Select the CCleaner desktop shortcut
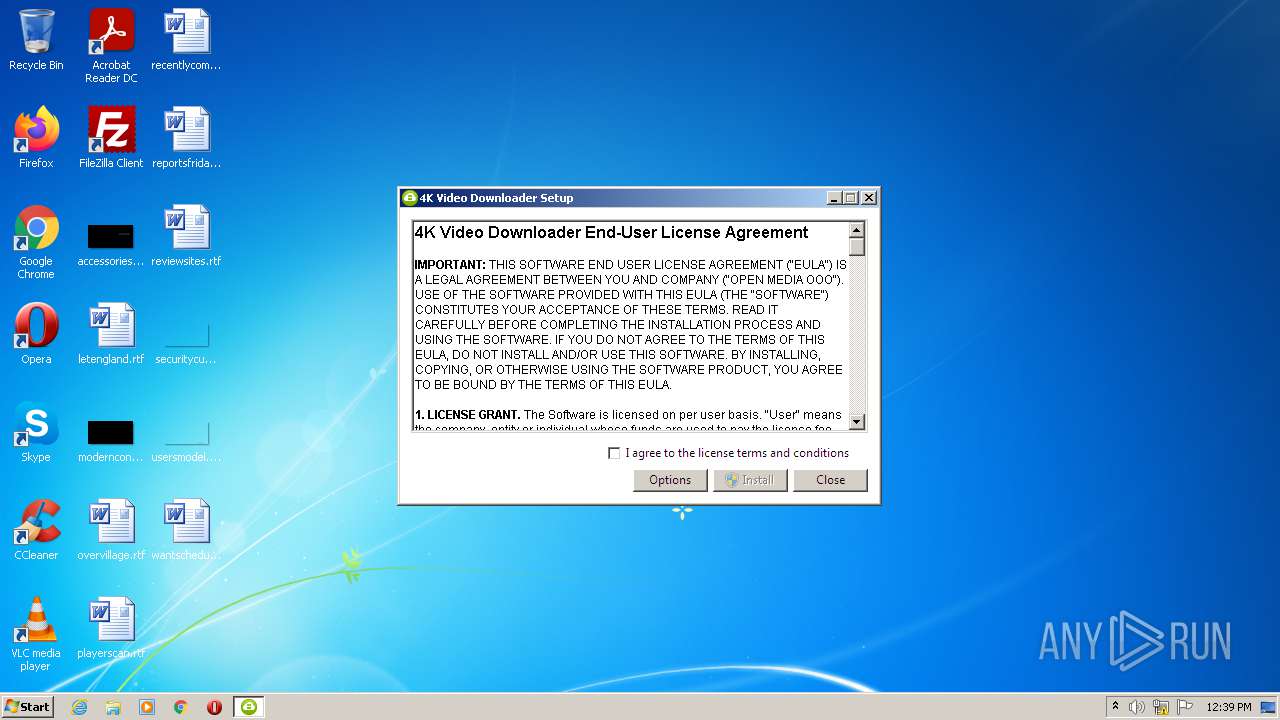The image size is (1280, 720). (x=36, y=530)
